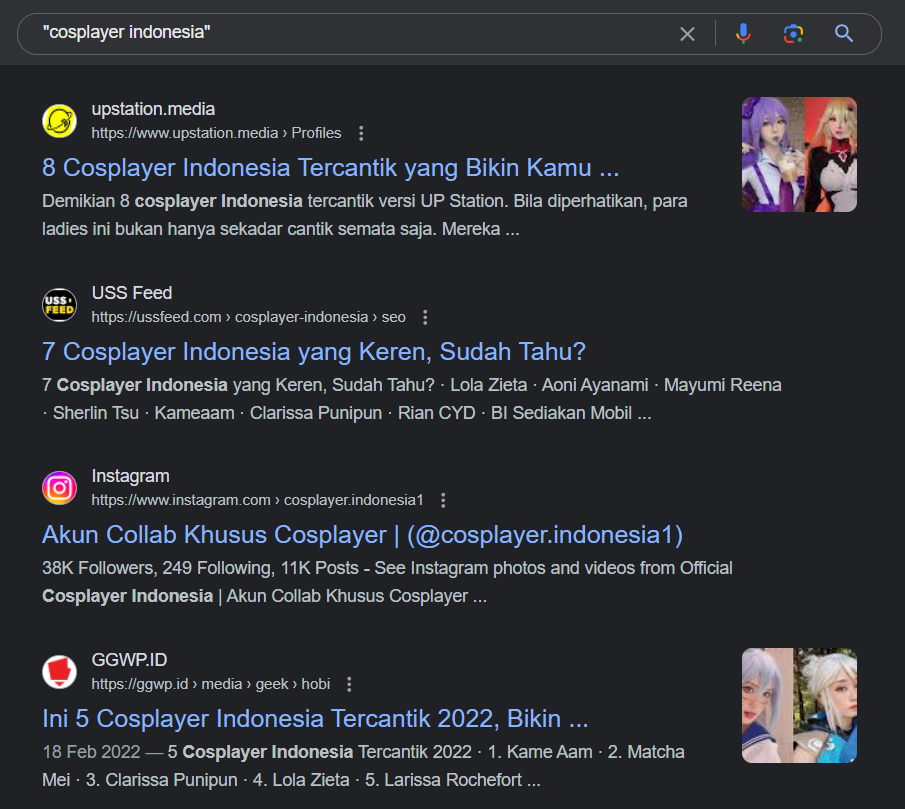The height and width of the screenshot is (809, 905).
Task: Open more options for upstation.media result
Action: [361, 133]
